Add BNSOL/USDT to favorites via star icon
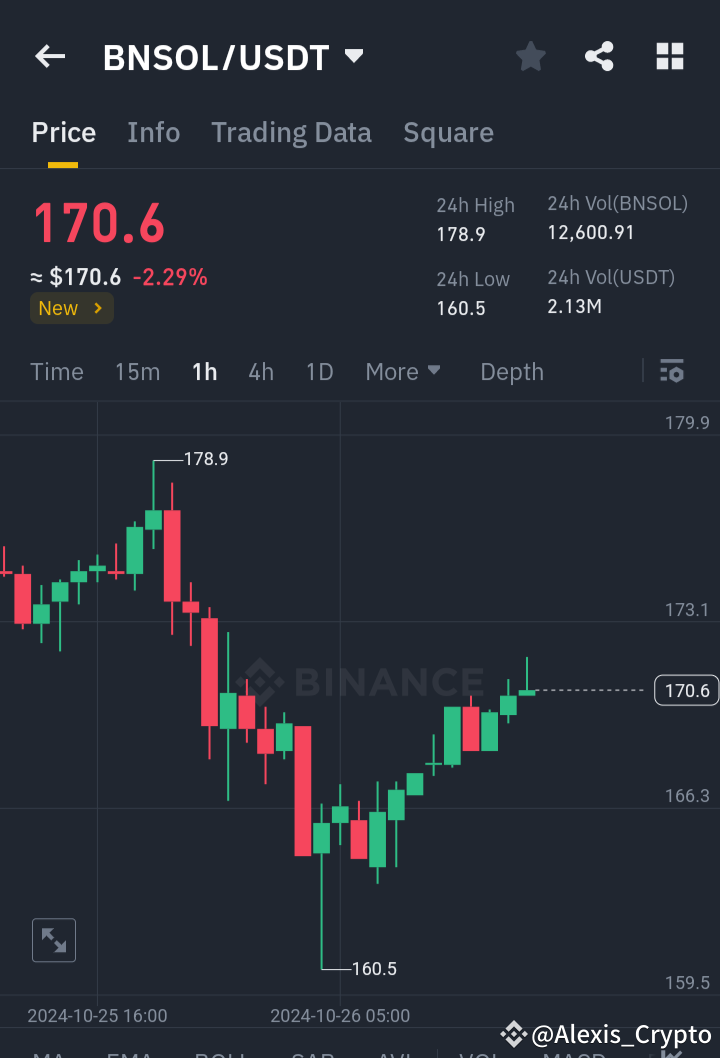 (x=530, y=57)
